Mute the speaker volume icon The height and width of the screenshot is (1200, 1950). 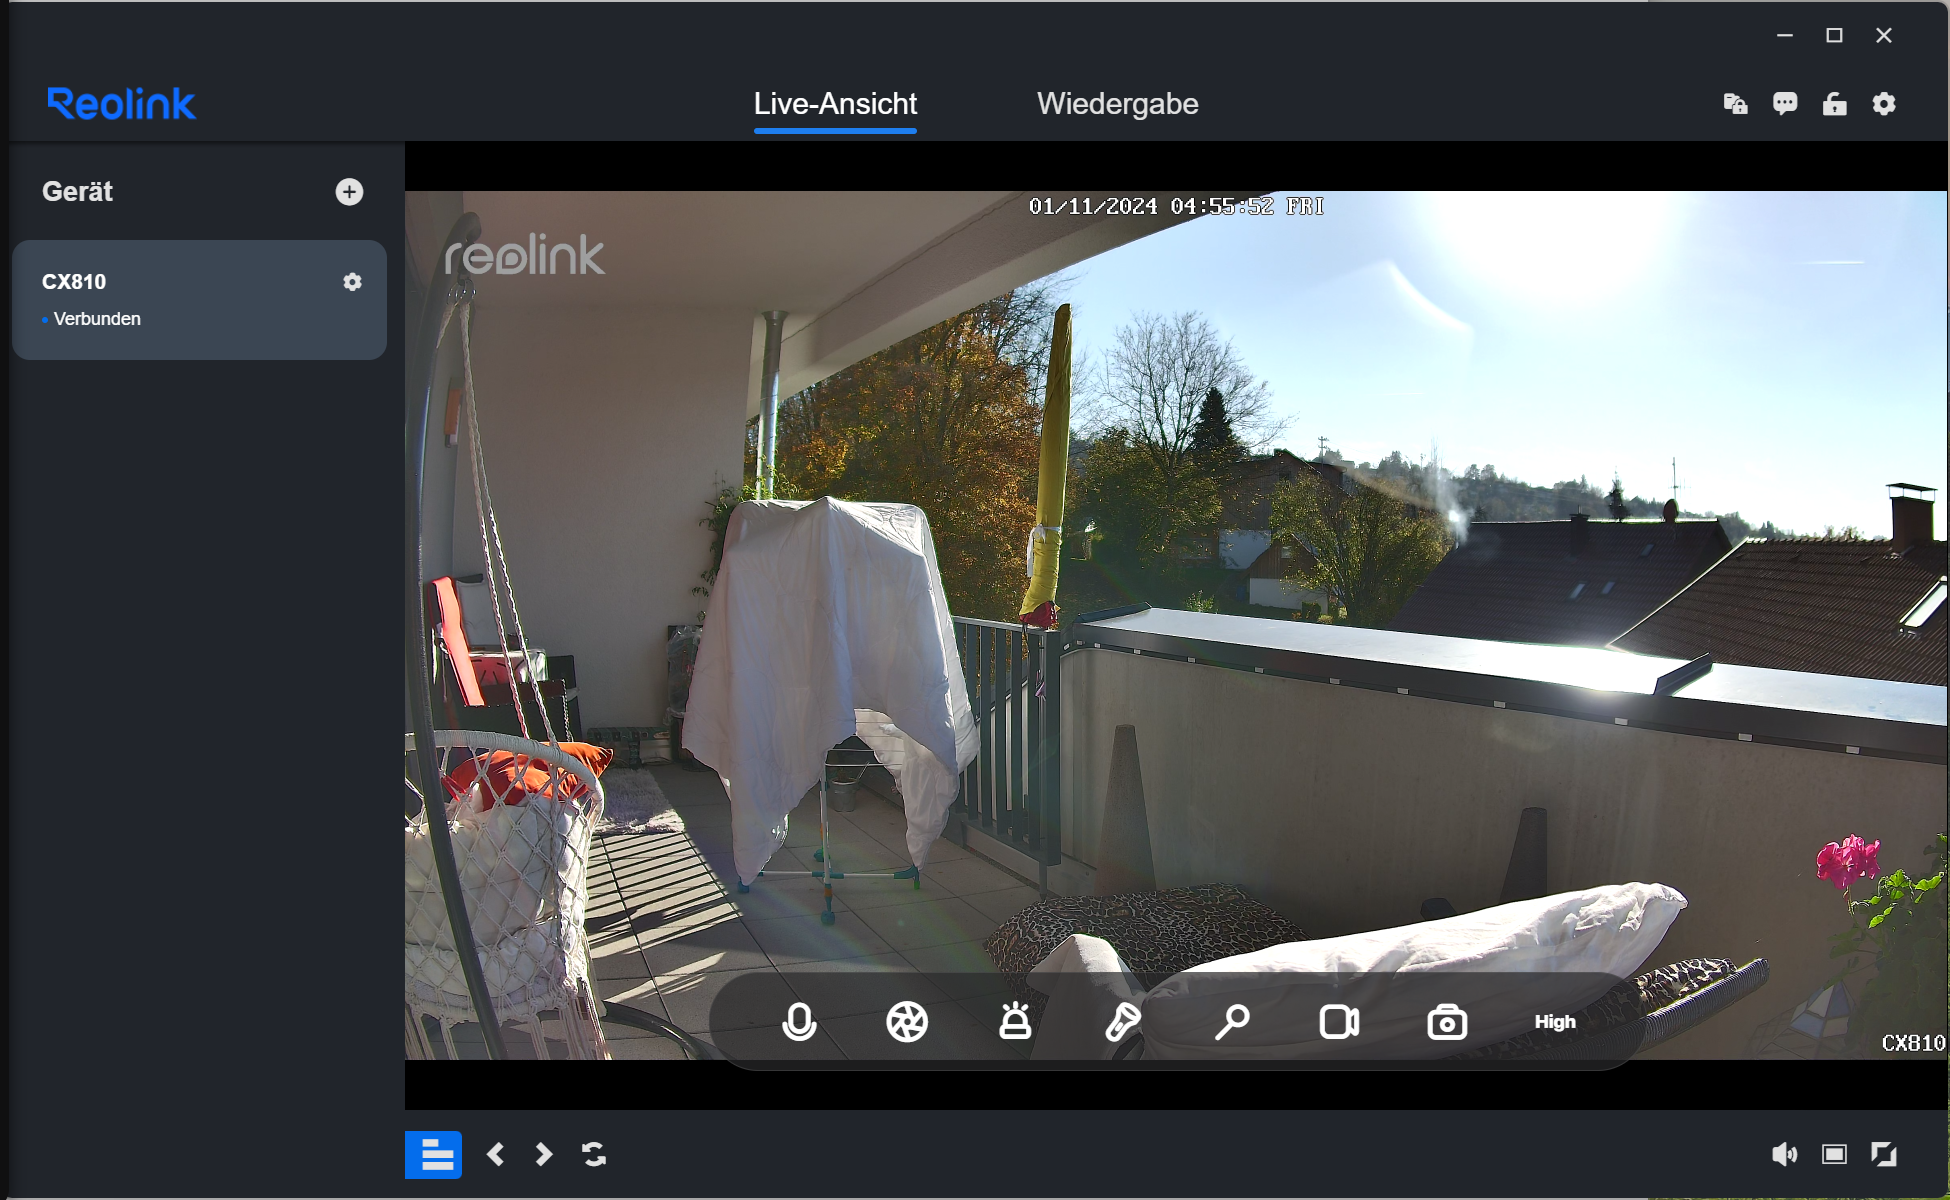1784,1155
